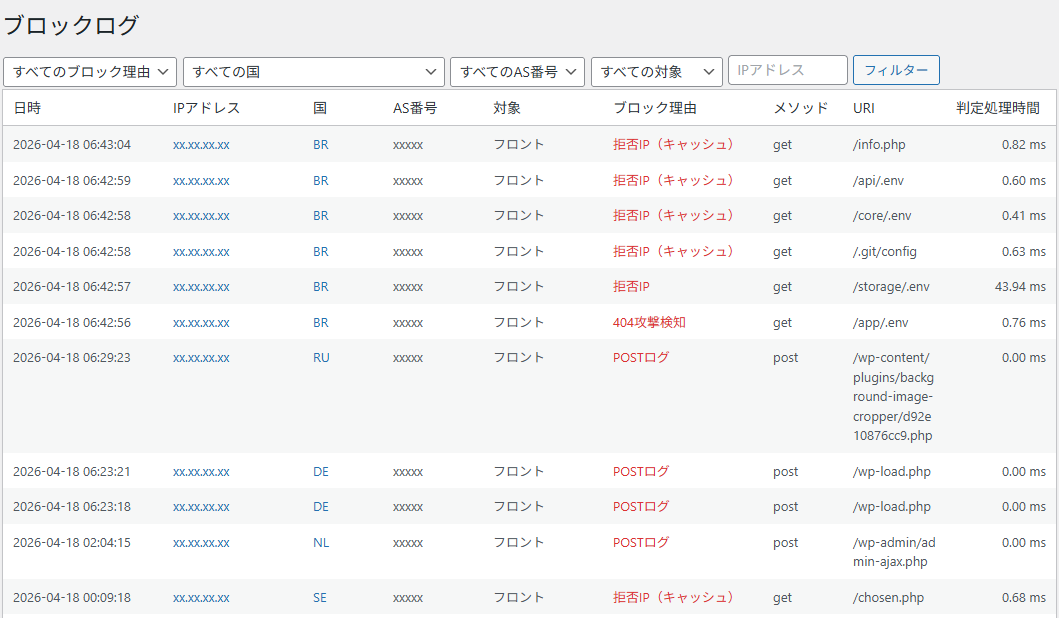Open IP link in the /info.php row
This screenshot has height=618, width=1059.
[x=201, y=145]
